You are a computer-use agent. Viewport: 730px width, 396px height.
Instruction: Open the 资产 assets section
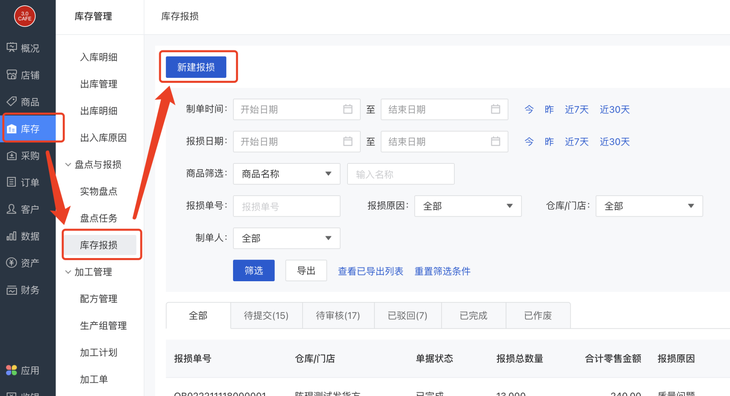(23, 263)
